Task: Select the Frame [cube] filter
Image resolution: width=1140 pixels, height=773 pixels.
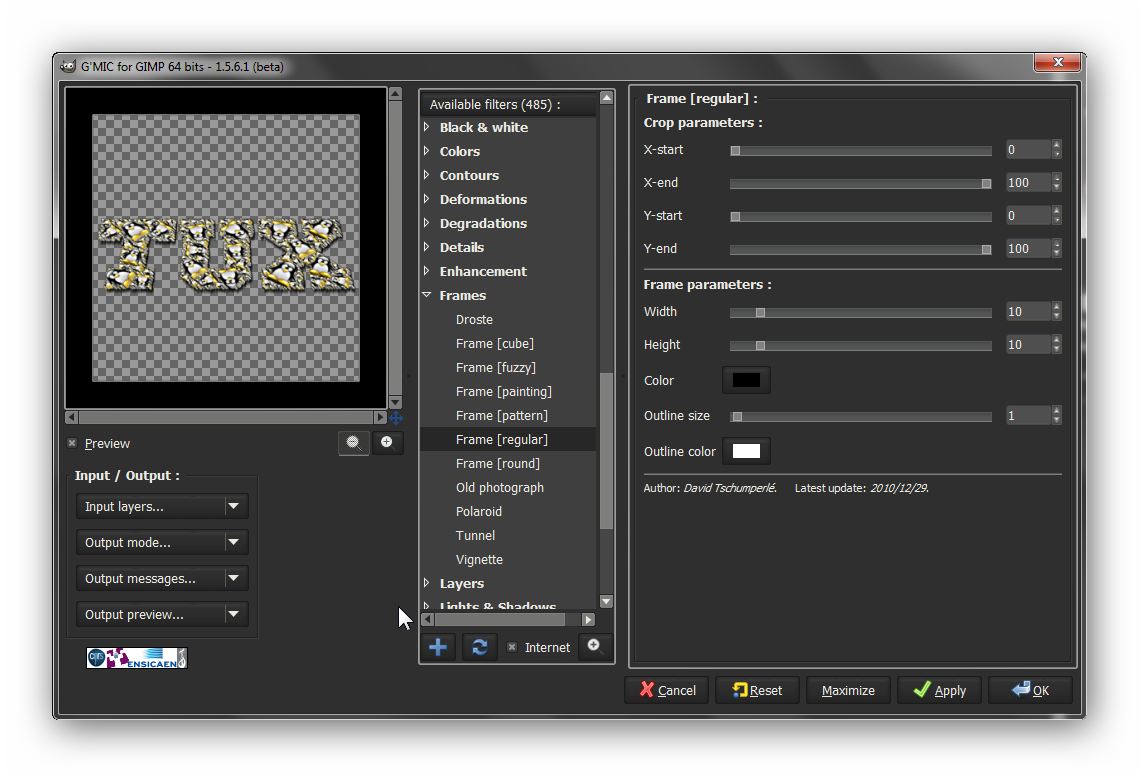Action: coord(494,343)
